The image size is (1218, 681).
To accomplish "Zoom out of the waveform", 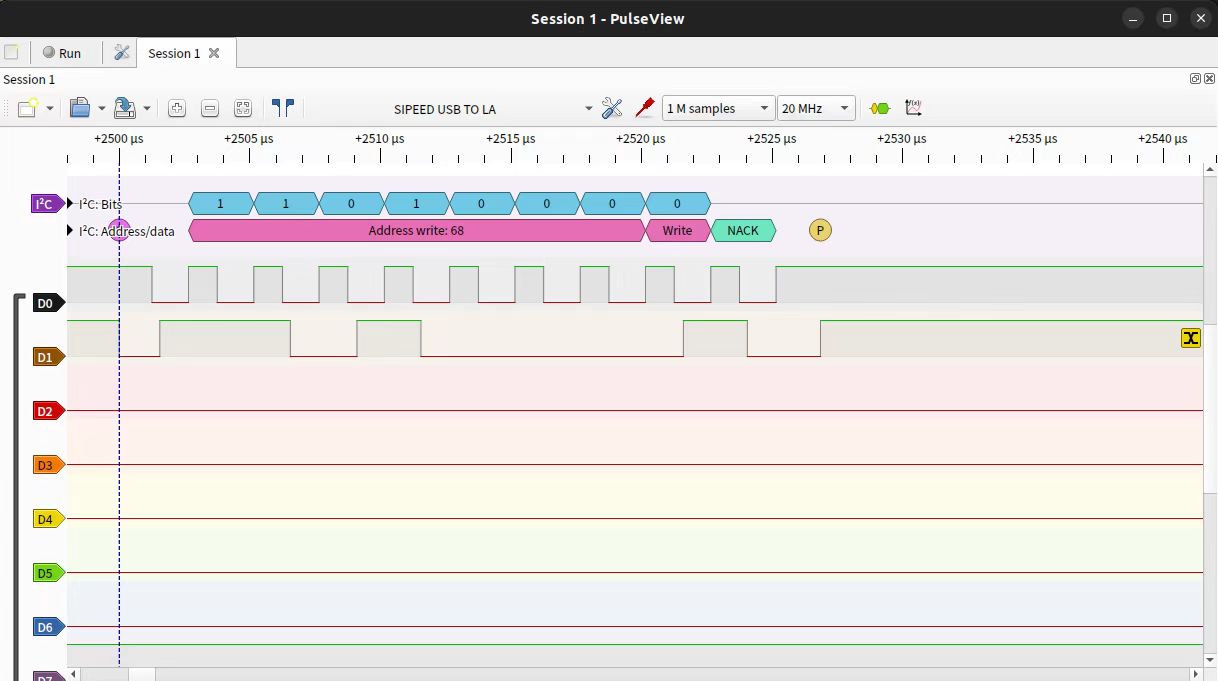I will coord(210,108).
